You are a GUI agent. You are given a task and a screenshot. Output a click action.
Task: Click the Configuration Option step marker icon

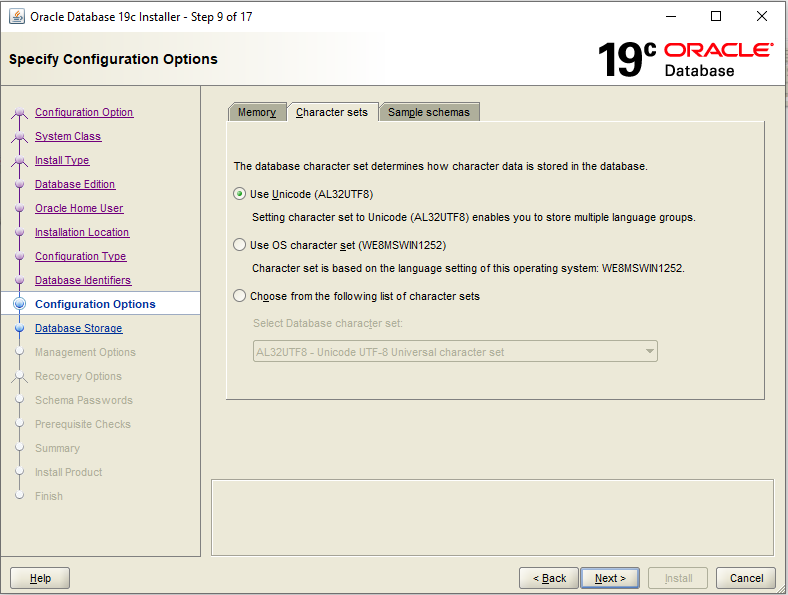[19, 113]
